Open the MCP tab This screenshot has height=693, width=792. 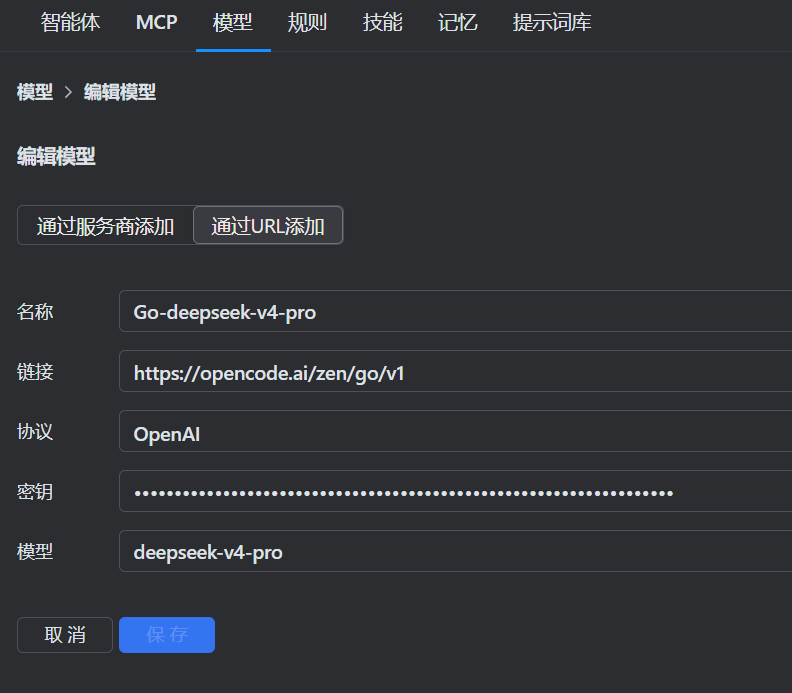pos(157,22)
